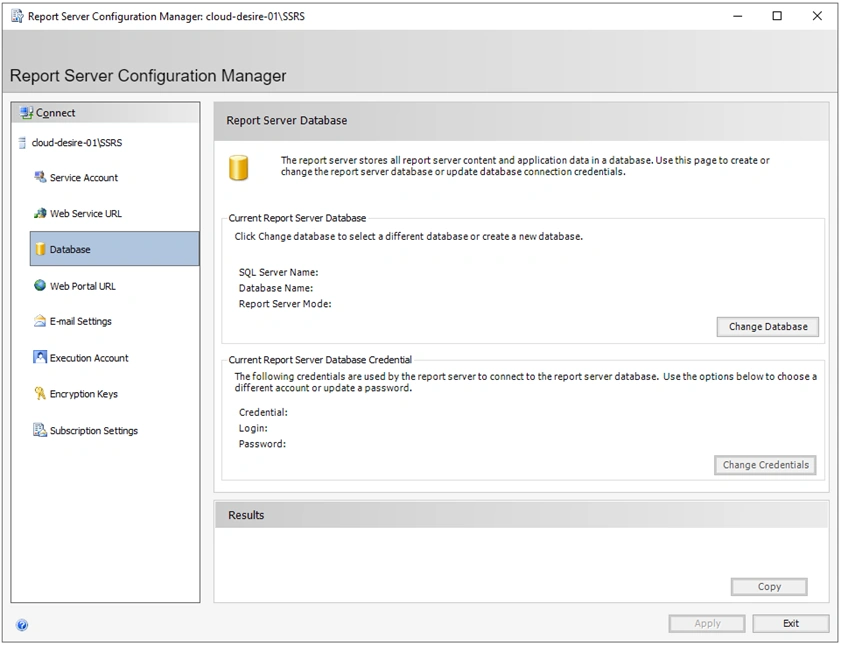
Task: Click the Web Service URL icon
Action: pos(40,213)
